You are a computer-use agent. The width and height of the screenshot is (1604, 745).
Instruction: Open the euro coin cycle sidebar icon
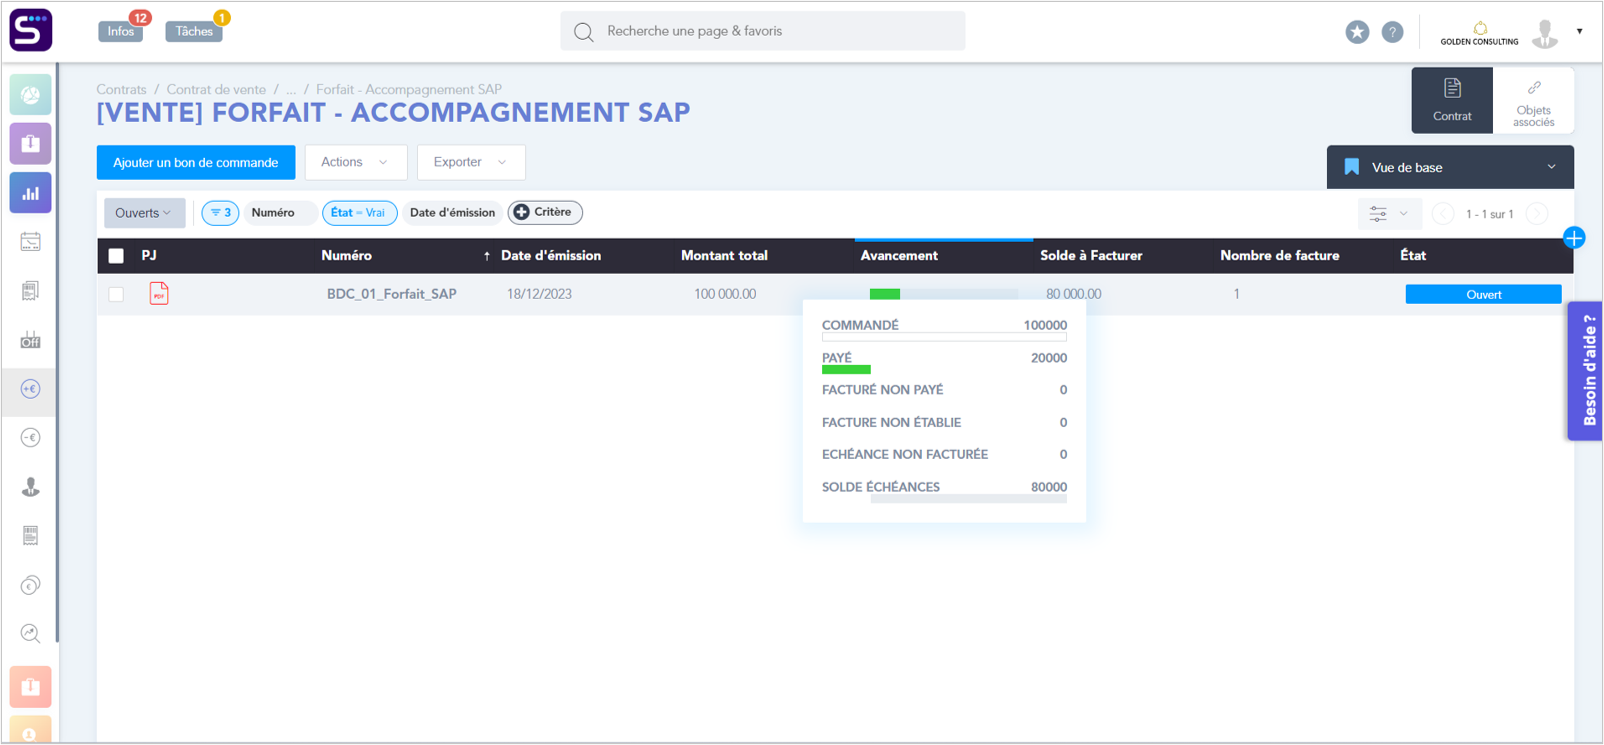point(31,585)
